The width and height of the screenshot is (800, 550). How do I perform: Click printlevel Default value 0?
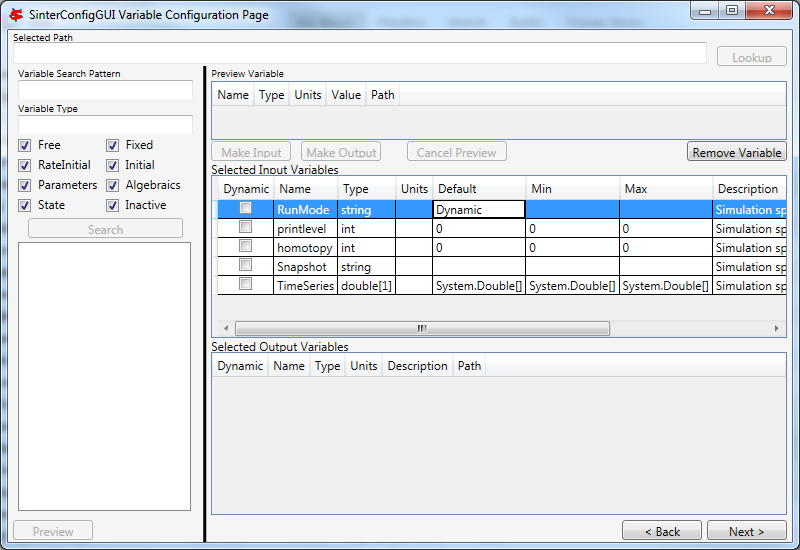click(x=479, y=229)
